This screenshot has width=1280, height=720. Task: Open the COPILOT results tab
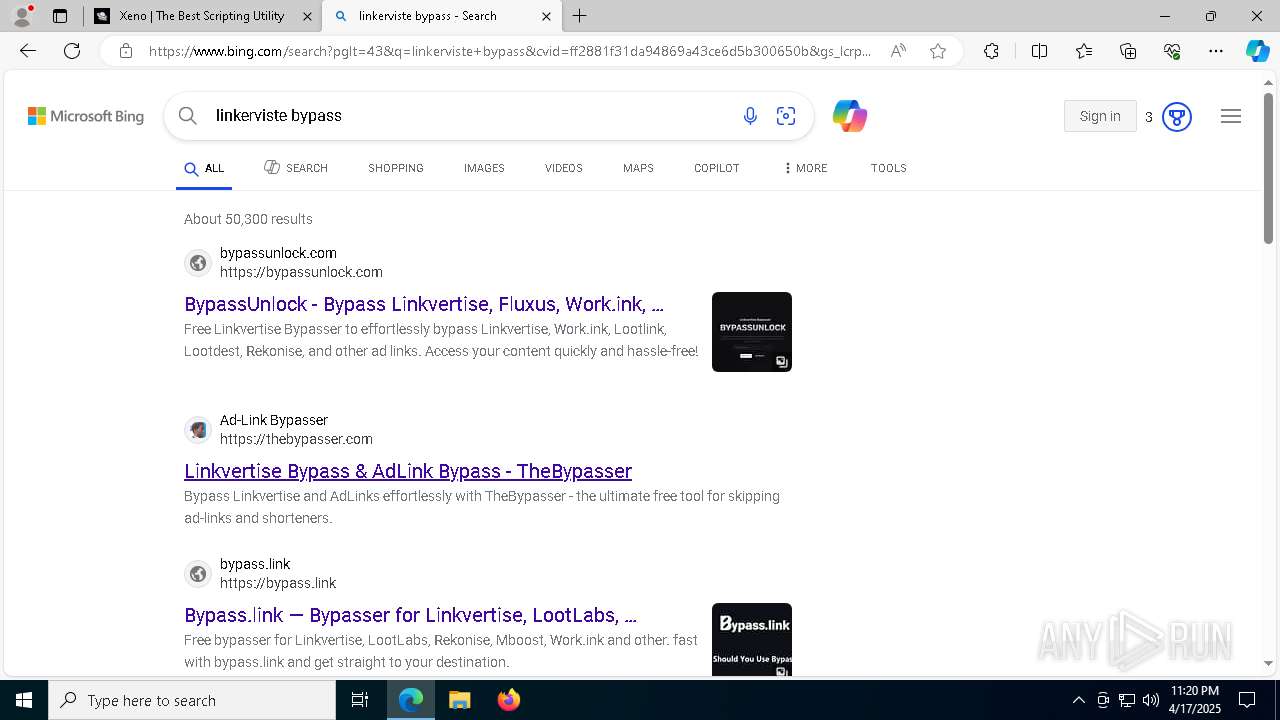[x=717, y=168]
